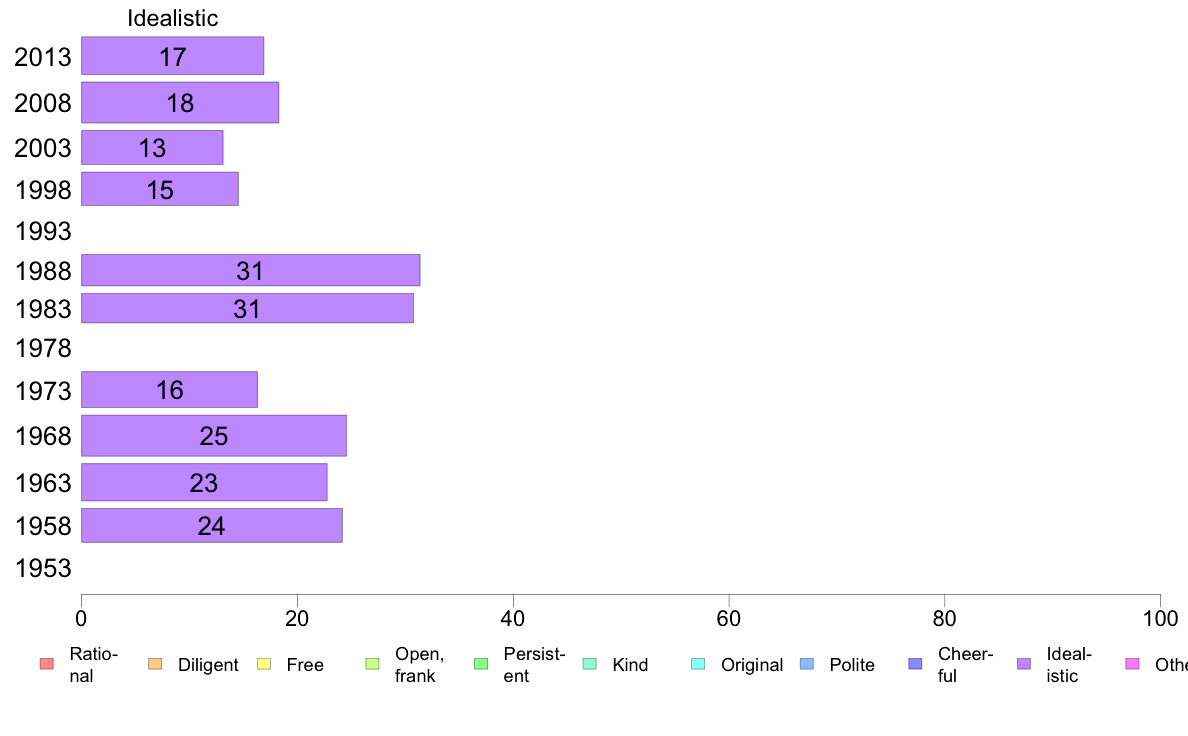Screen dimensions: 1188x736
Task: Click the 1968 bar showing 25
Action: pos(214,436)
